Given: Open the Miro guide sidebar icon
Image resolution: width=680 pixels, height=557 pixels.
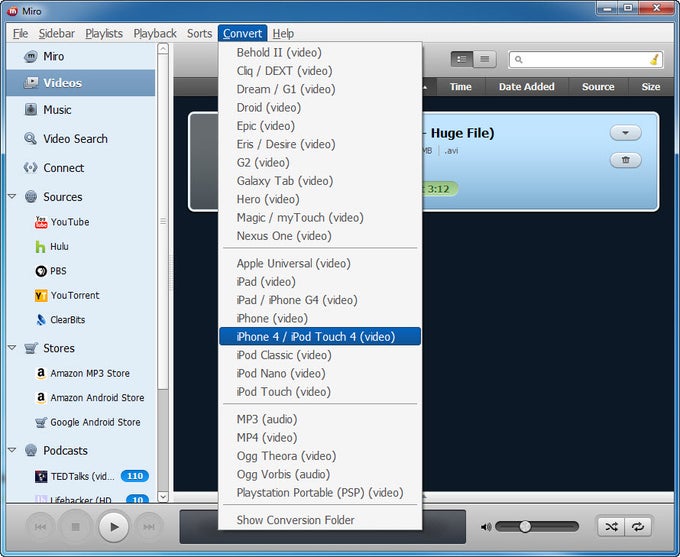Looking at the screenshot, I should pyautogui.click(x=31, y=56).
